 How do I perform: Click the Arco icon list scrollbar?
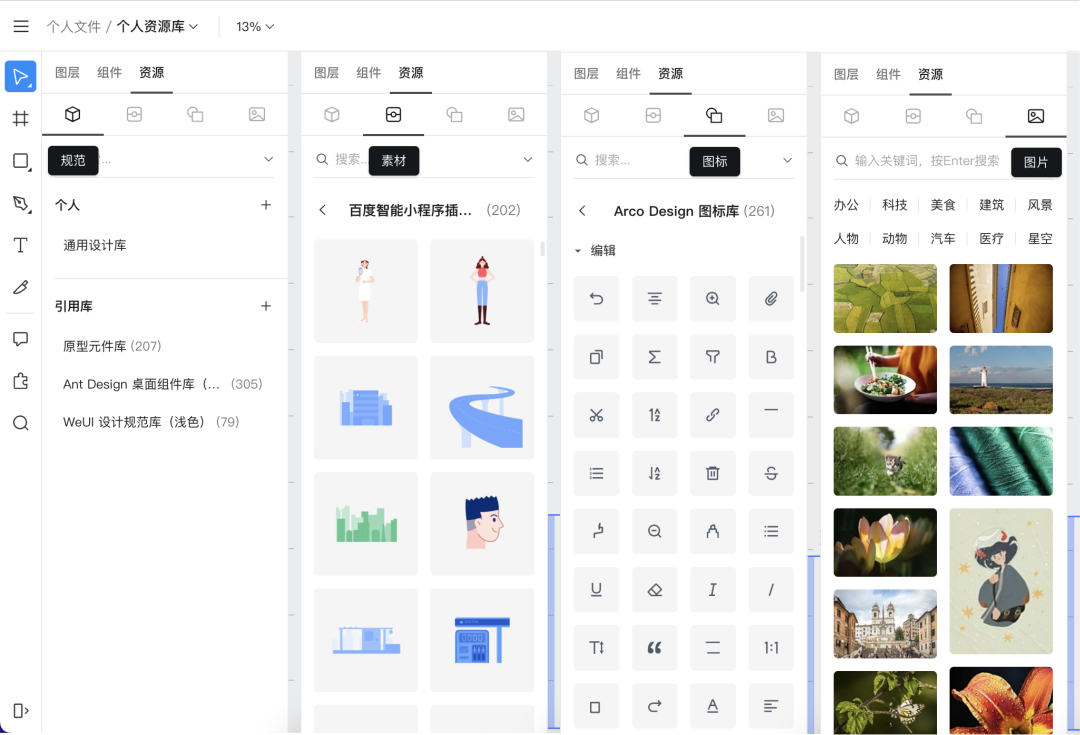point(802,264)
